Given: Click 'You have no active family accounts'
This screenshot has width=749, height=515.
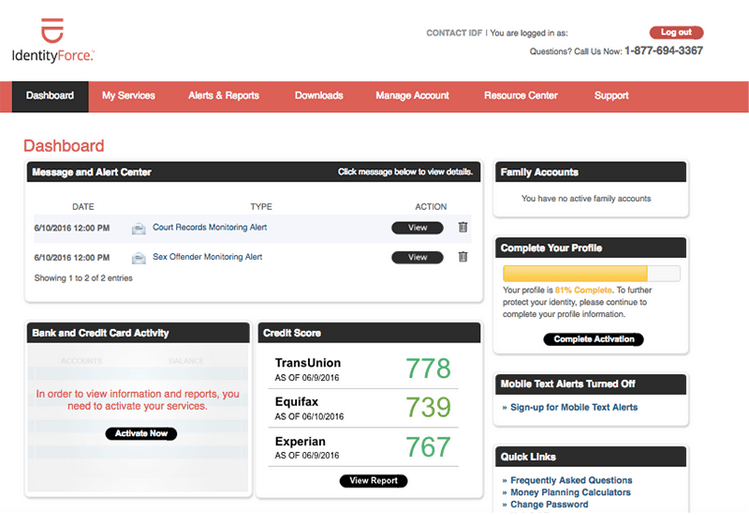Looking at the screenshot, I should [586, 198].
